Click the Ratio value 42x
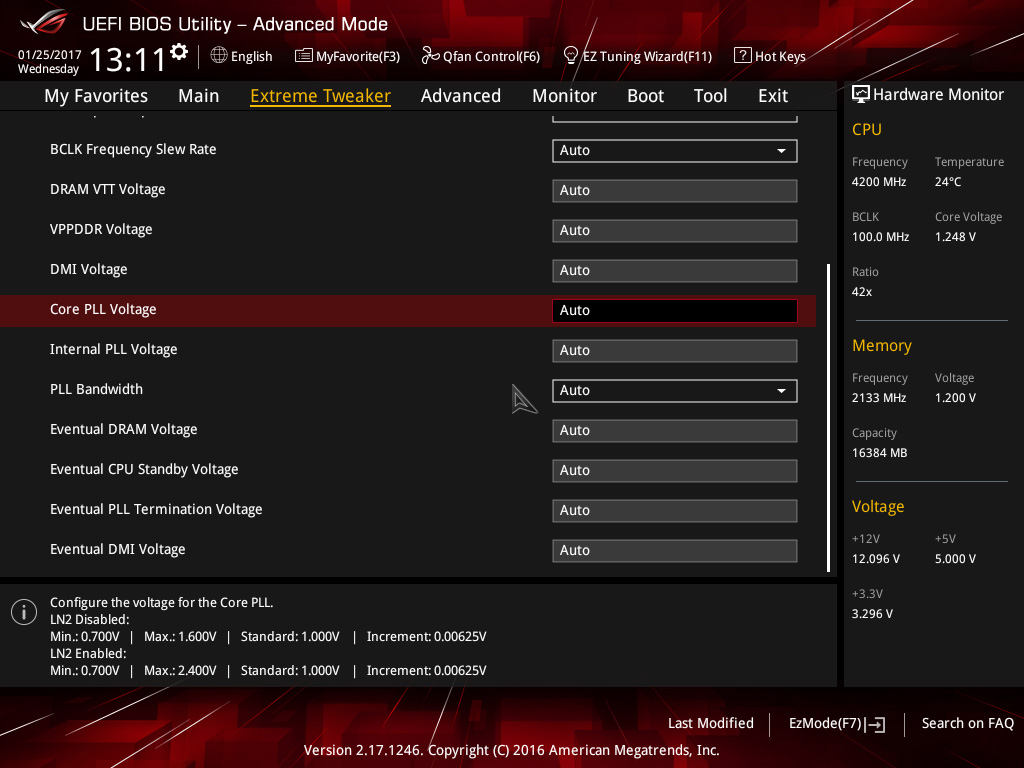The image size is (1024, 768). (862, 292)
